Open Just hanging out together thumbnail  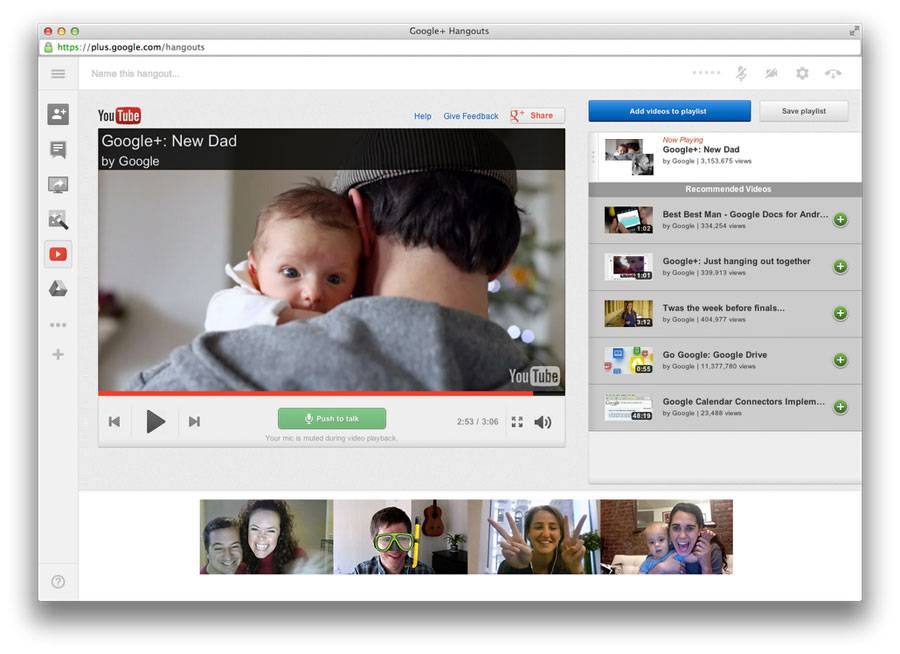click(x=629, y=266)
